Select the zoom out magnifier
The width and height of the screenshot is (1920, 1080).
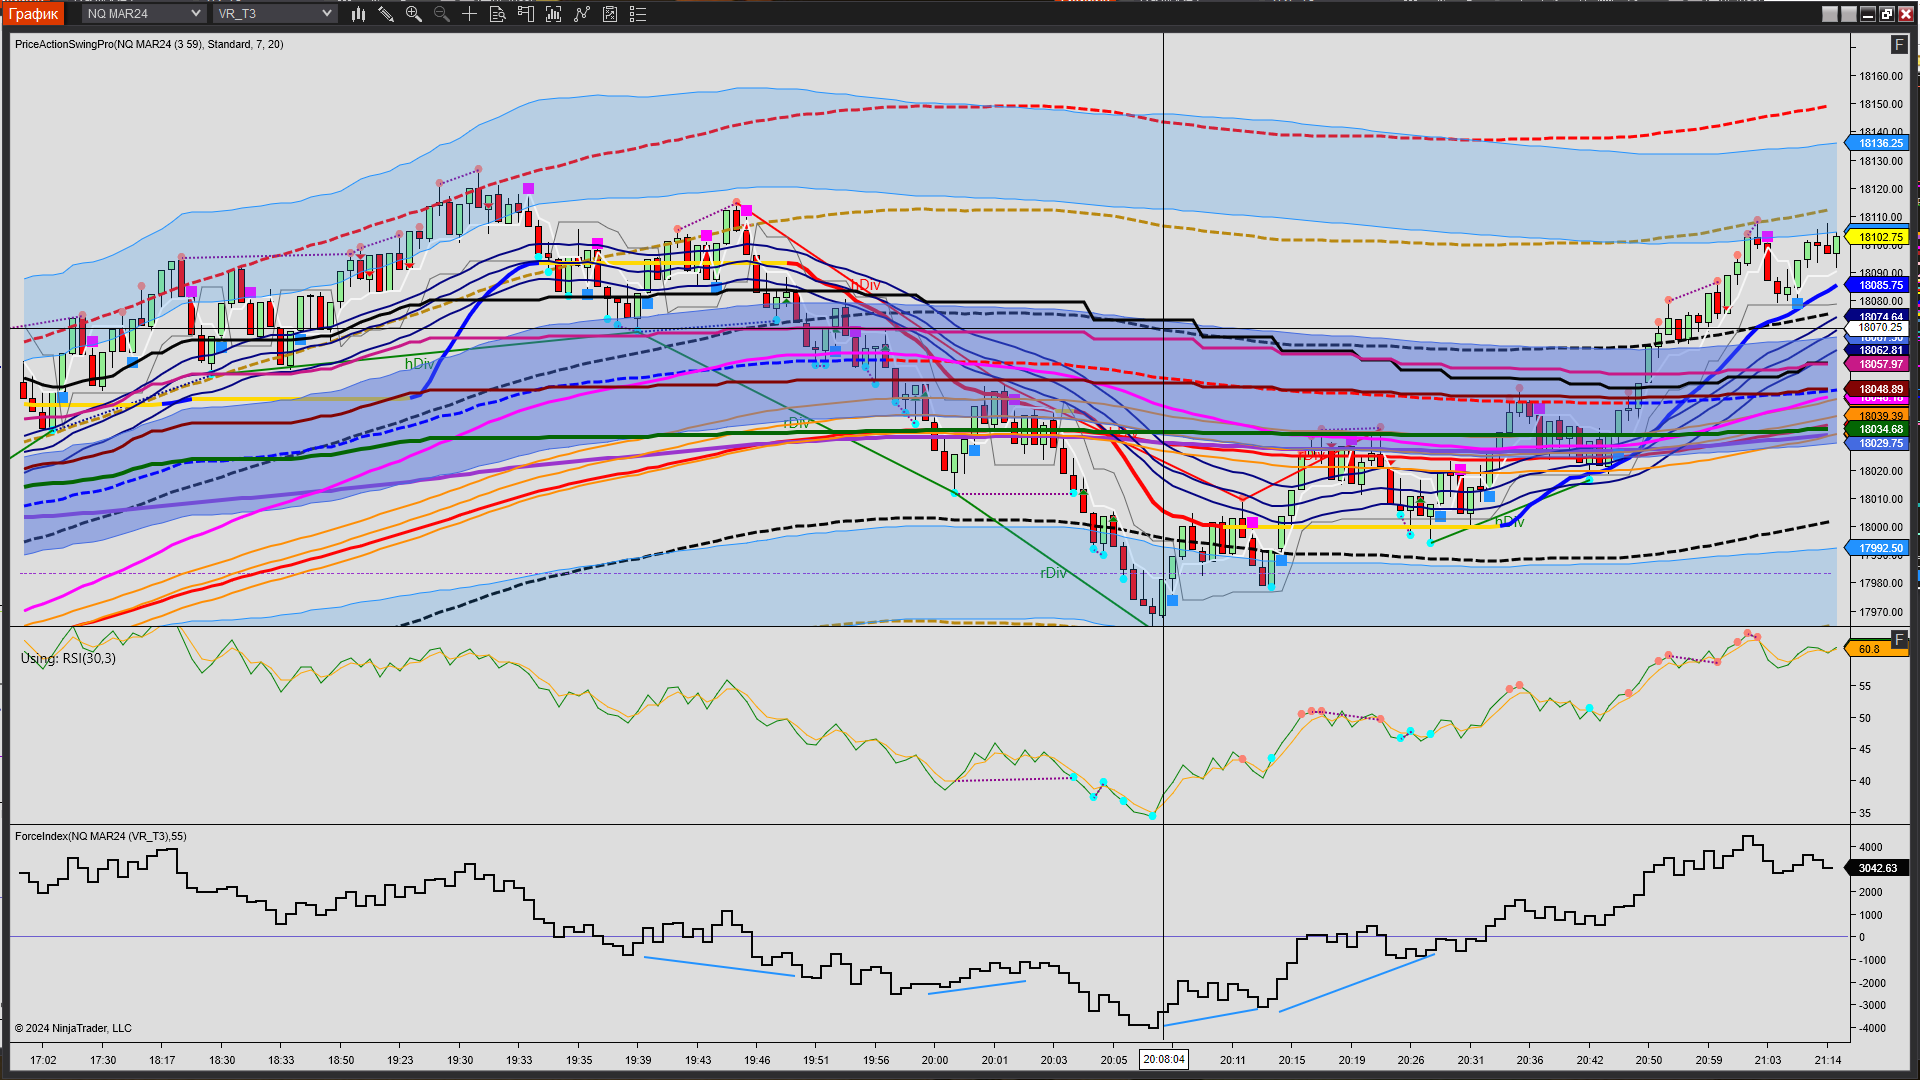coord(442,14)
